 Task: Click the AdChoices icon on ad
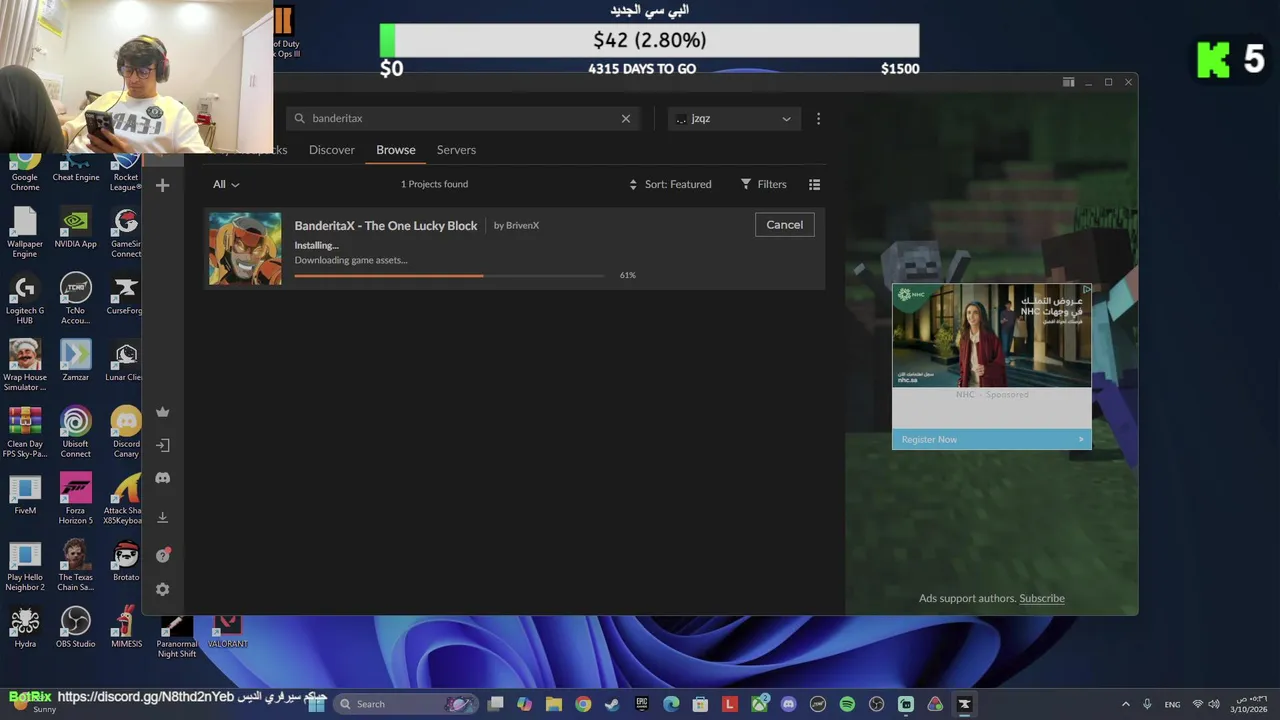(1086, 289)
